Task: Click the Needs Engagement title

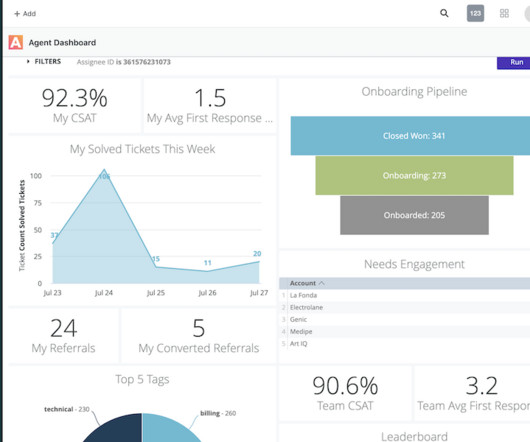Action: [x=414, y=264]
